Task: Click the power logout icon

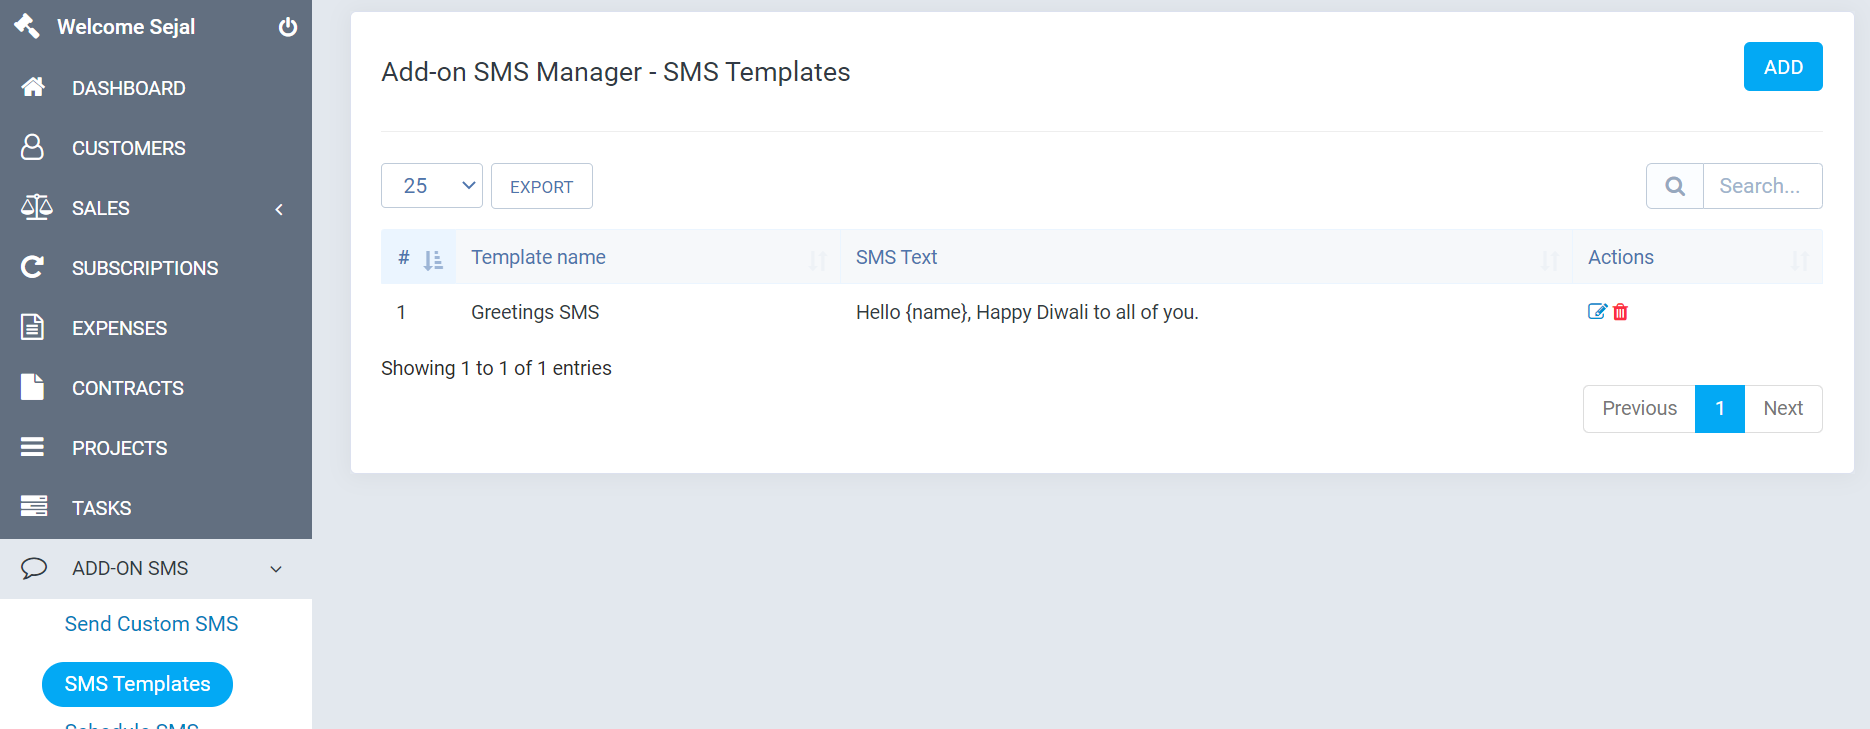Action: [x=288, y=27]
